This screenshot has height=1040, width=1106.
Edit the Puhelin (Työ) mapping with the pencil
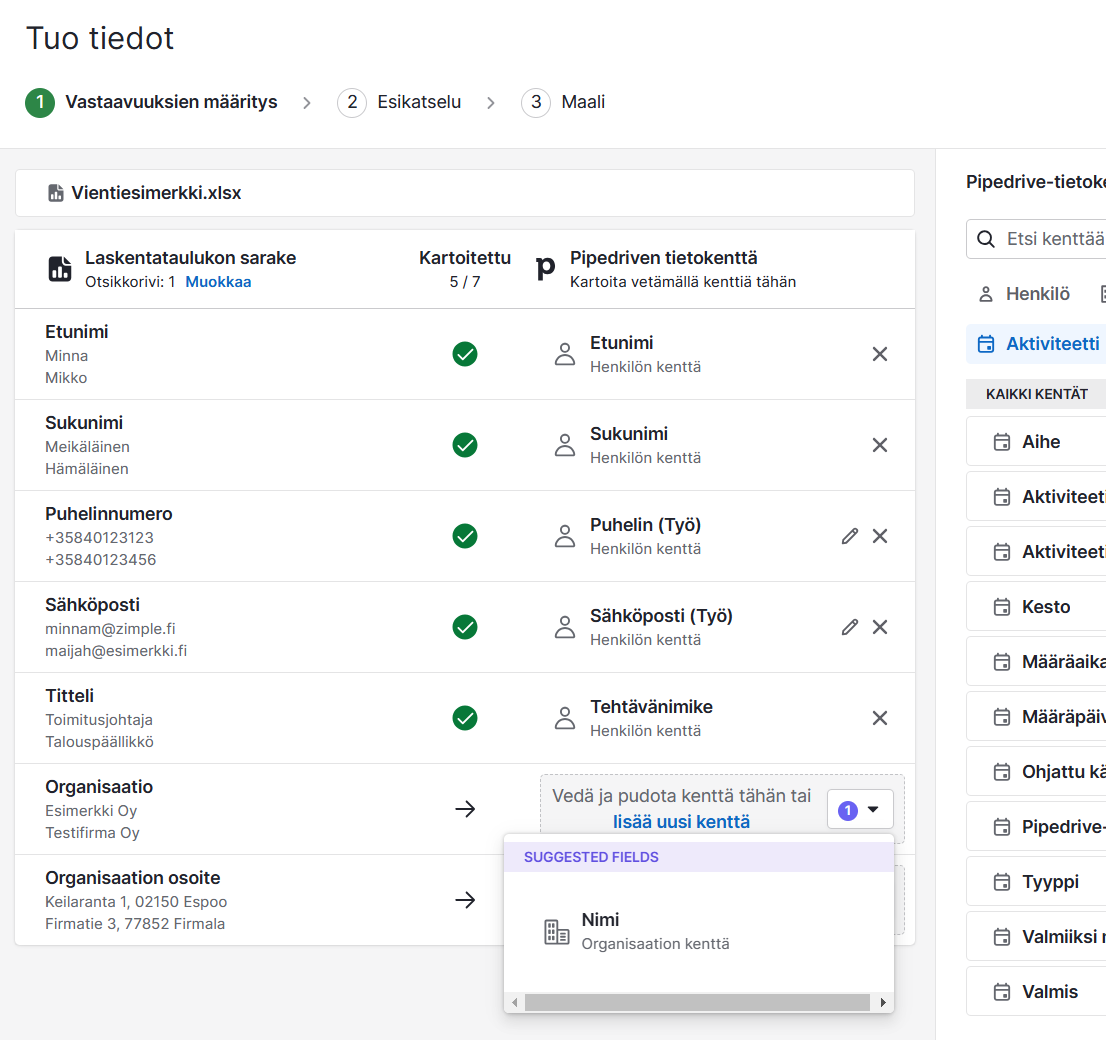point(850,536)
